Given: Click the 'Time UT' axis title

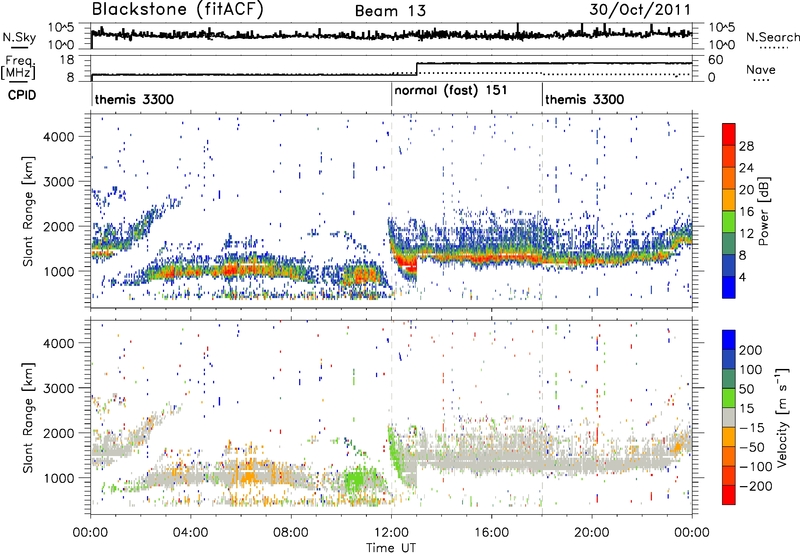Looking at the screenshot, I should 391,547.
